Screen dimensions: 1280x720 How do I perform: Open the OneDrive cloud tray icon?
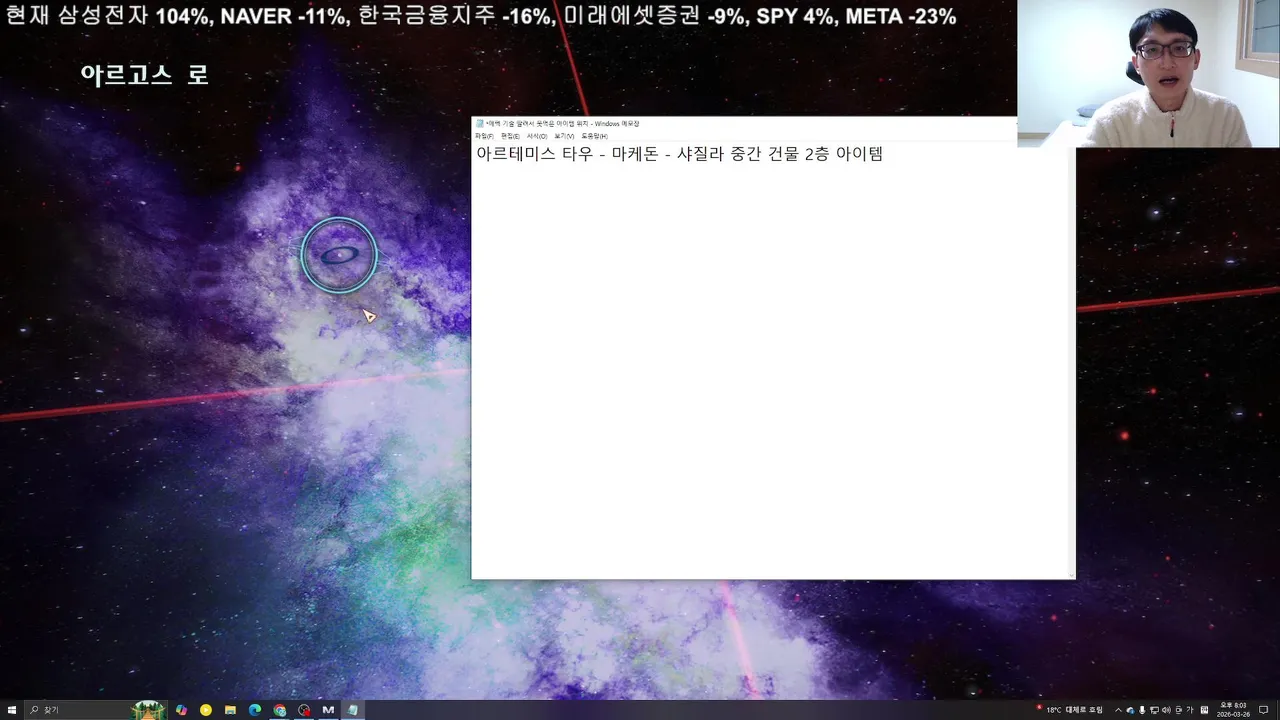pyautogui.click(x=1130, y=710)
